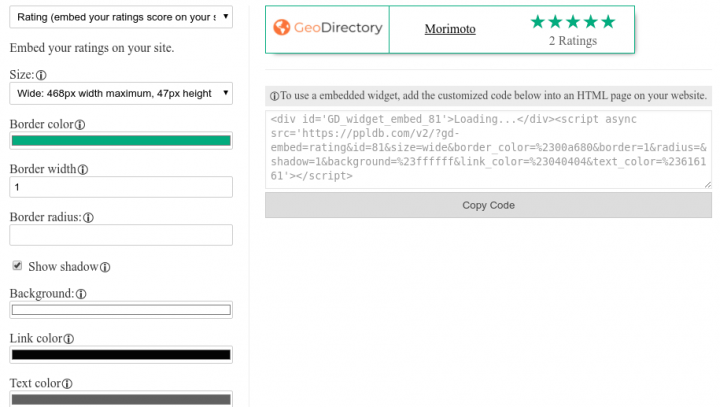Click the info icon beside Size
This screenshot has height=407, width=720.
click(41, 75)
